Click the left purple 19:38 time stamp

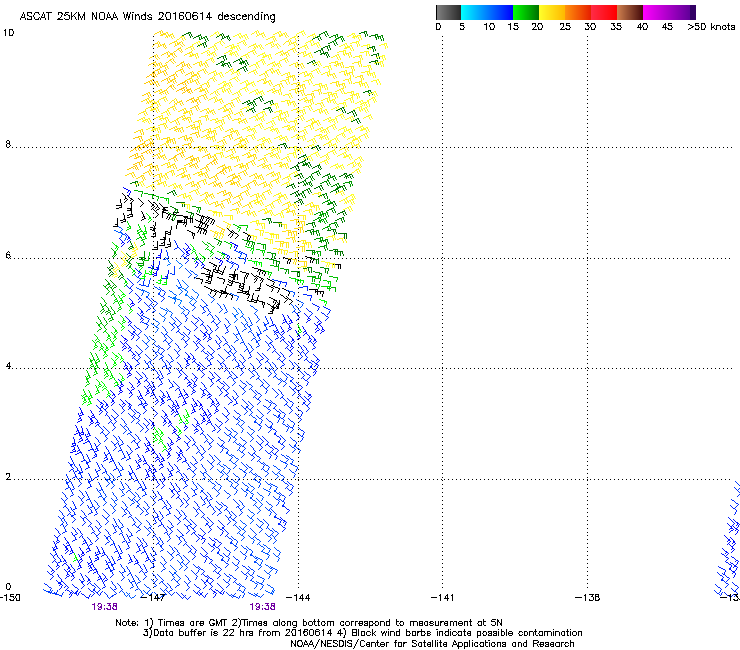[x=104, y=607]
